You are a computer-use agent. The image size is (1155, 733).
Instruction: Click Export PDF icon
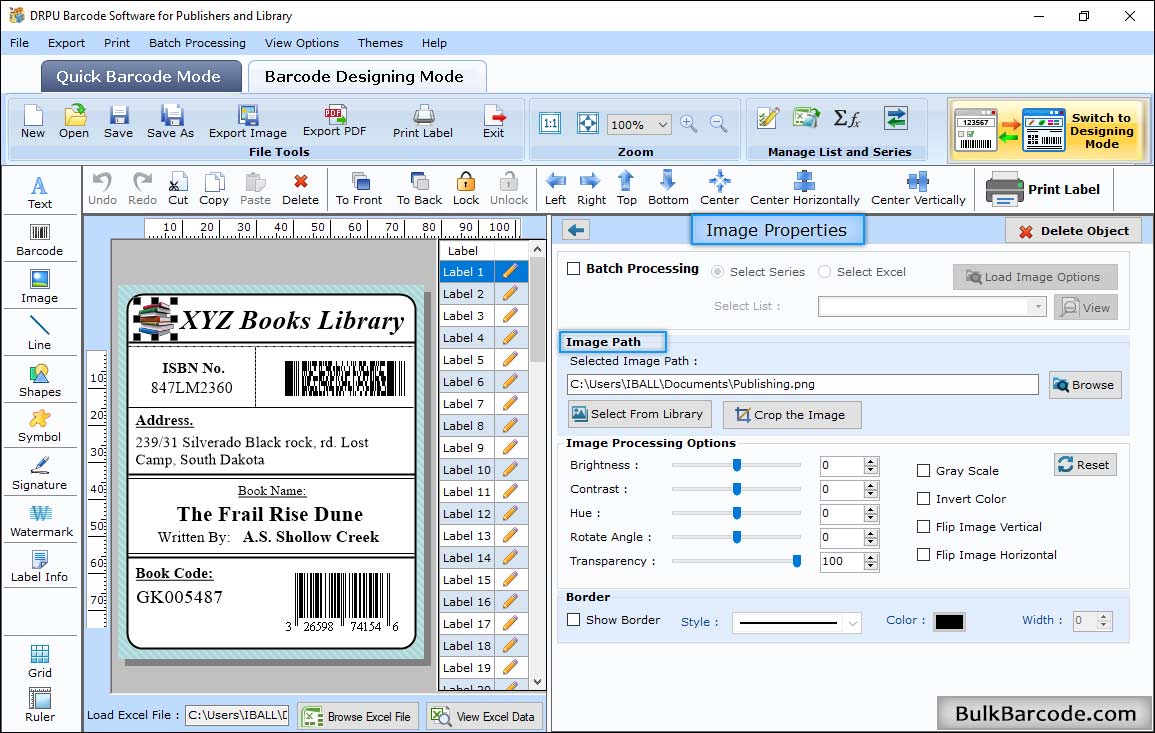point(334,121)
